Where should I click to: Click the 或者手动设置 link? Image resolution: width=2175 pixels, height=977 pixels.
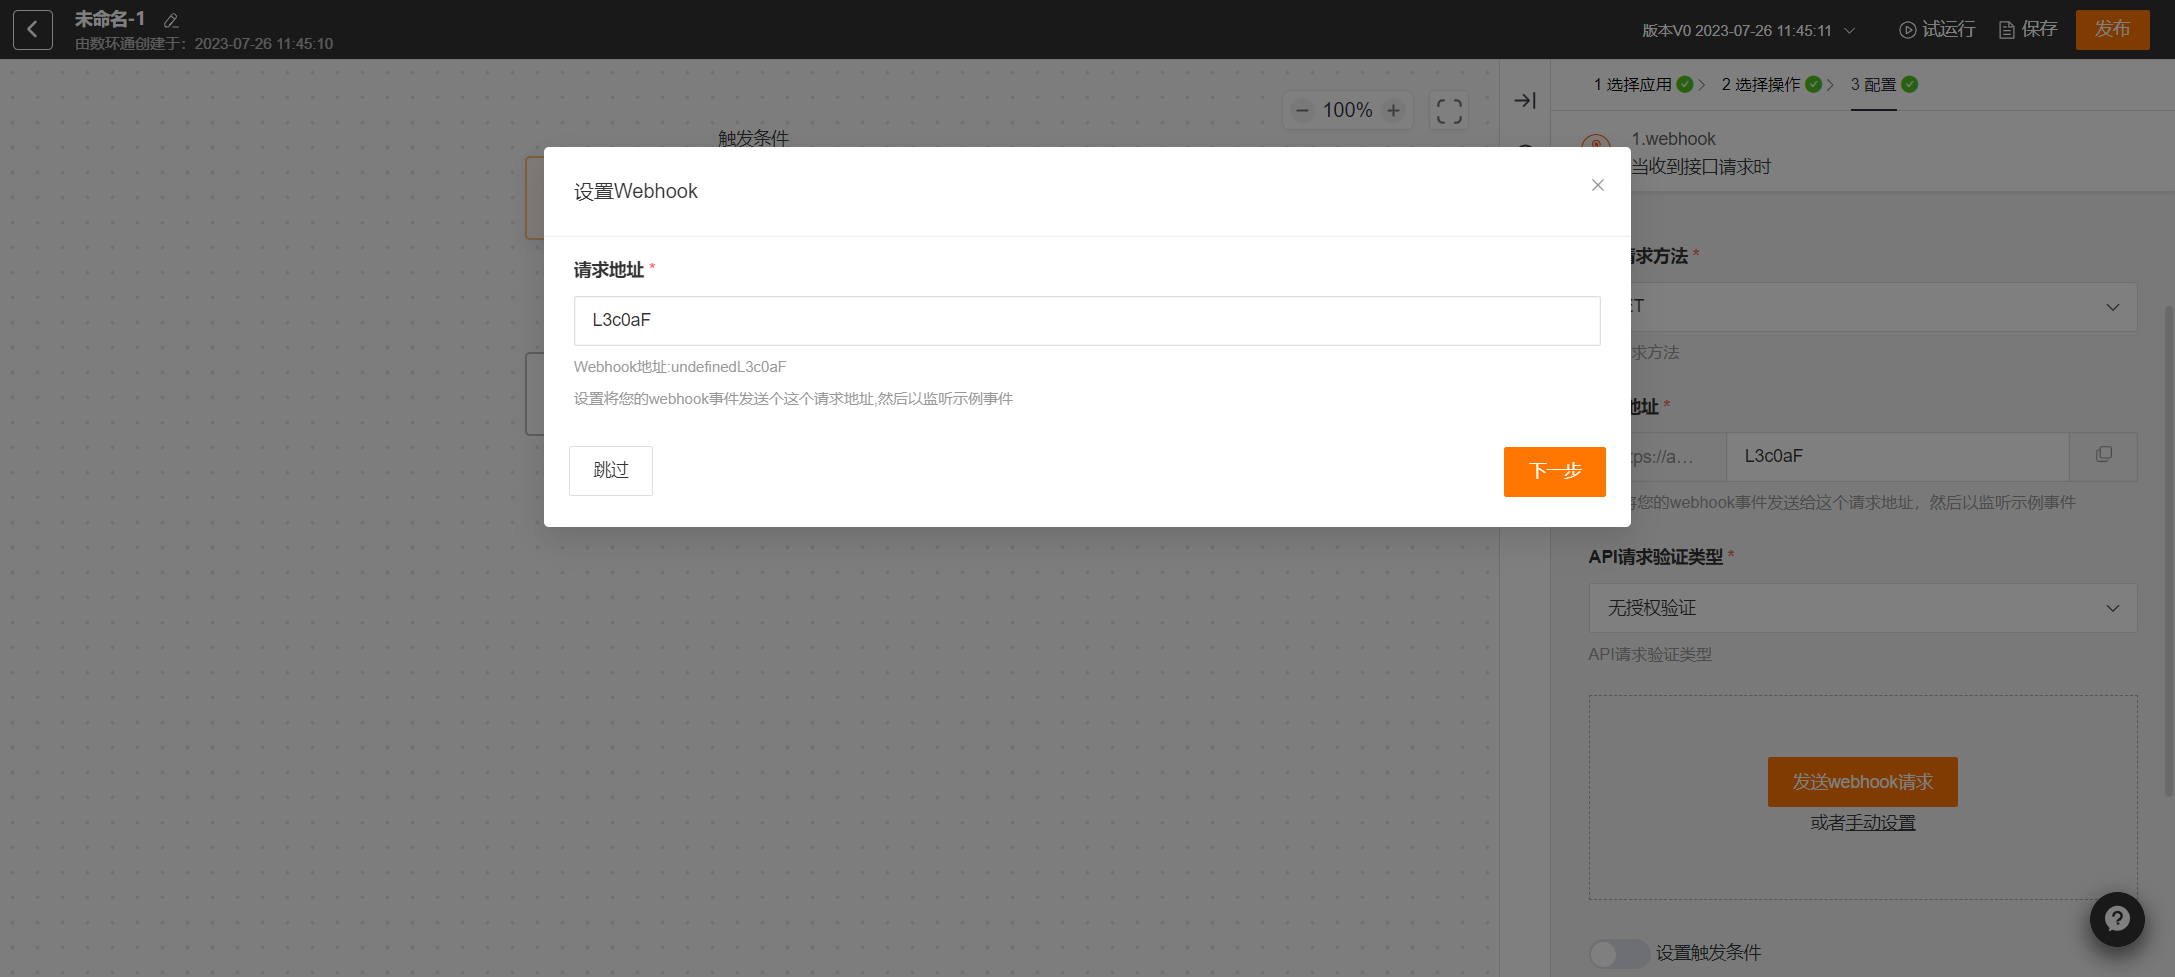pyautogui.click(x=1862, y=823)
